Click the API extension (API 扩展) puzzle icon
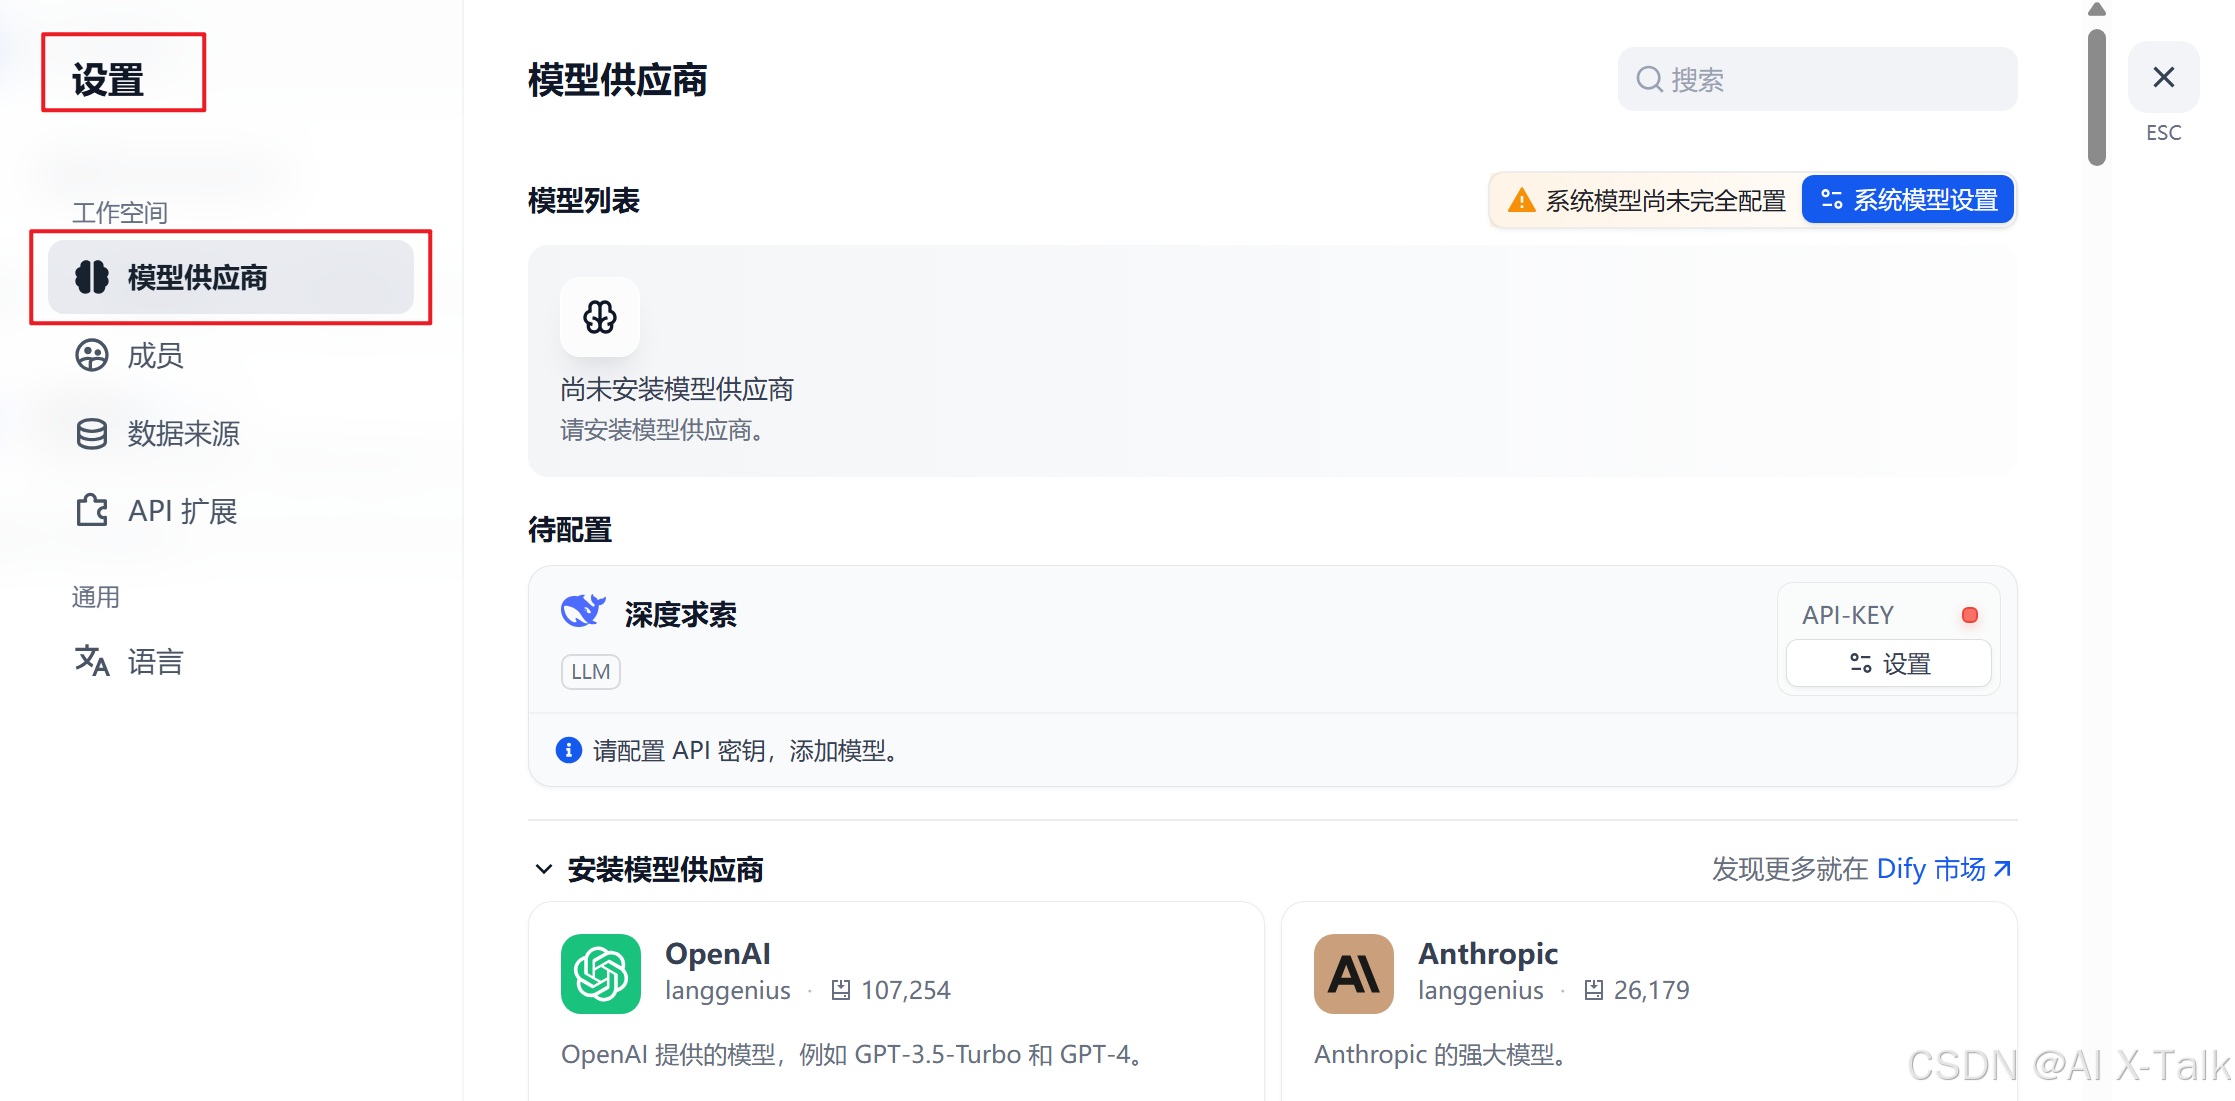2235x1101 pixels. pyautogui.click(x=92, y=510)
